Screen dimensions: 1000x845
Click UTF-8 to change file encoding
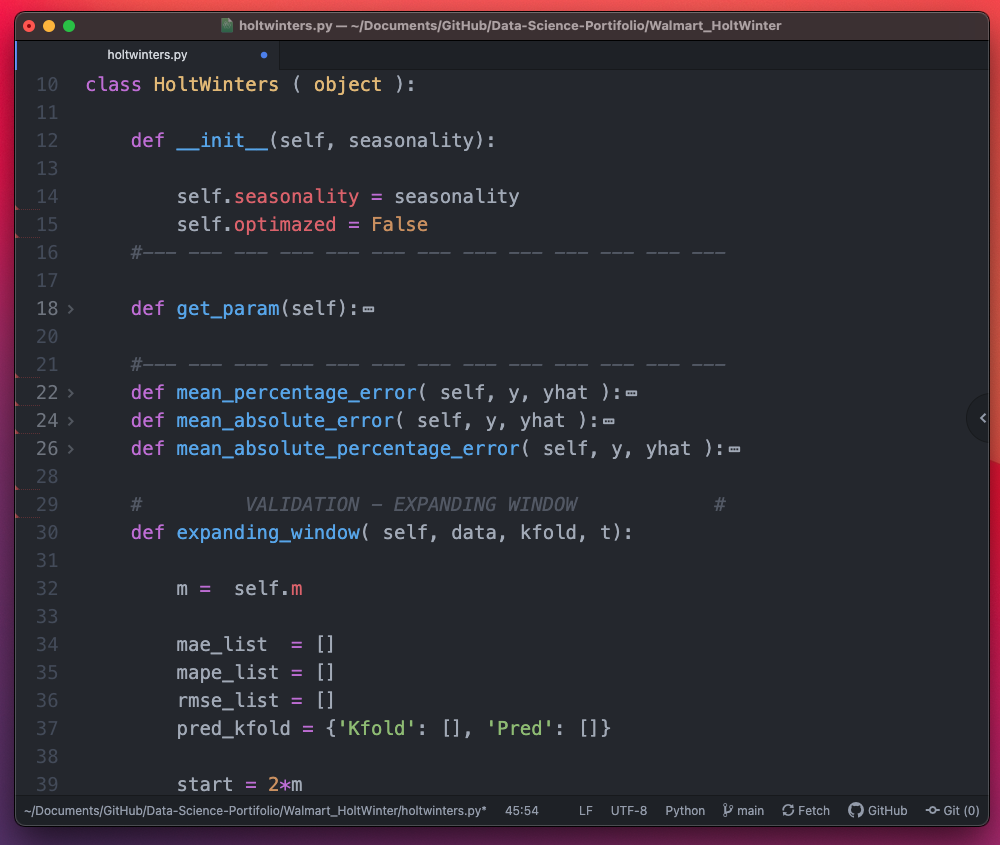tap(629, 810)
